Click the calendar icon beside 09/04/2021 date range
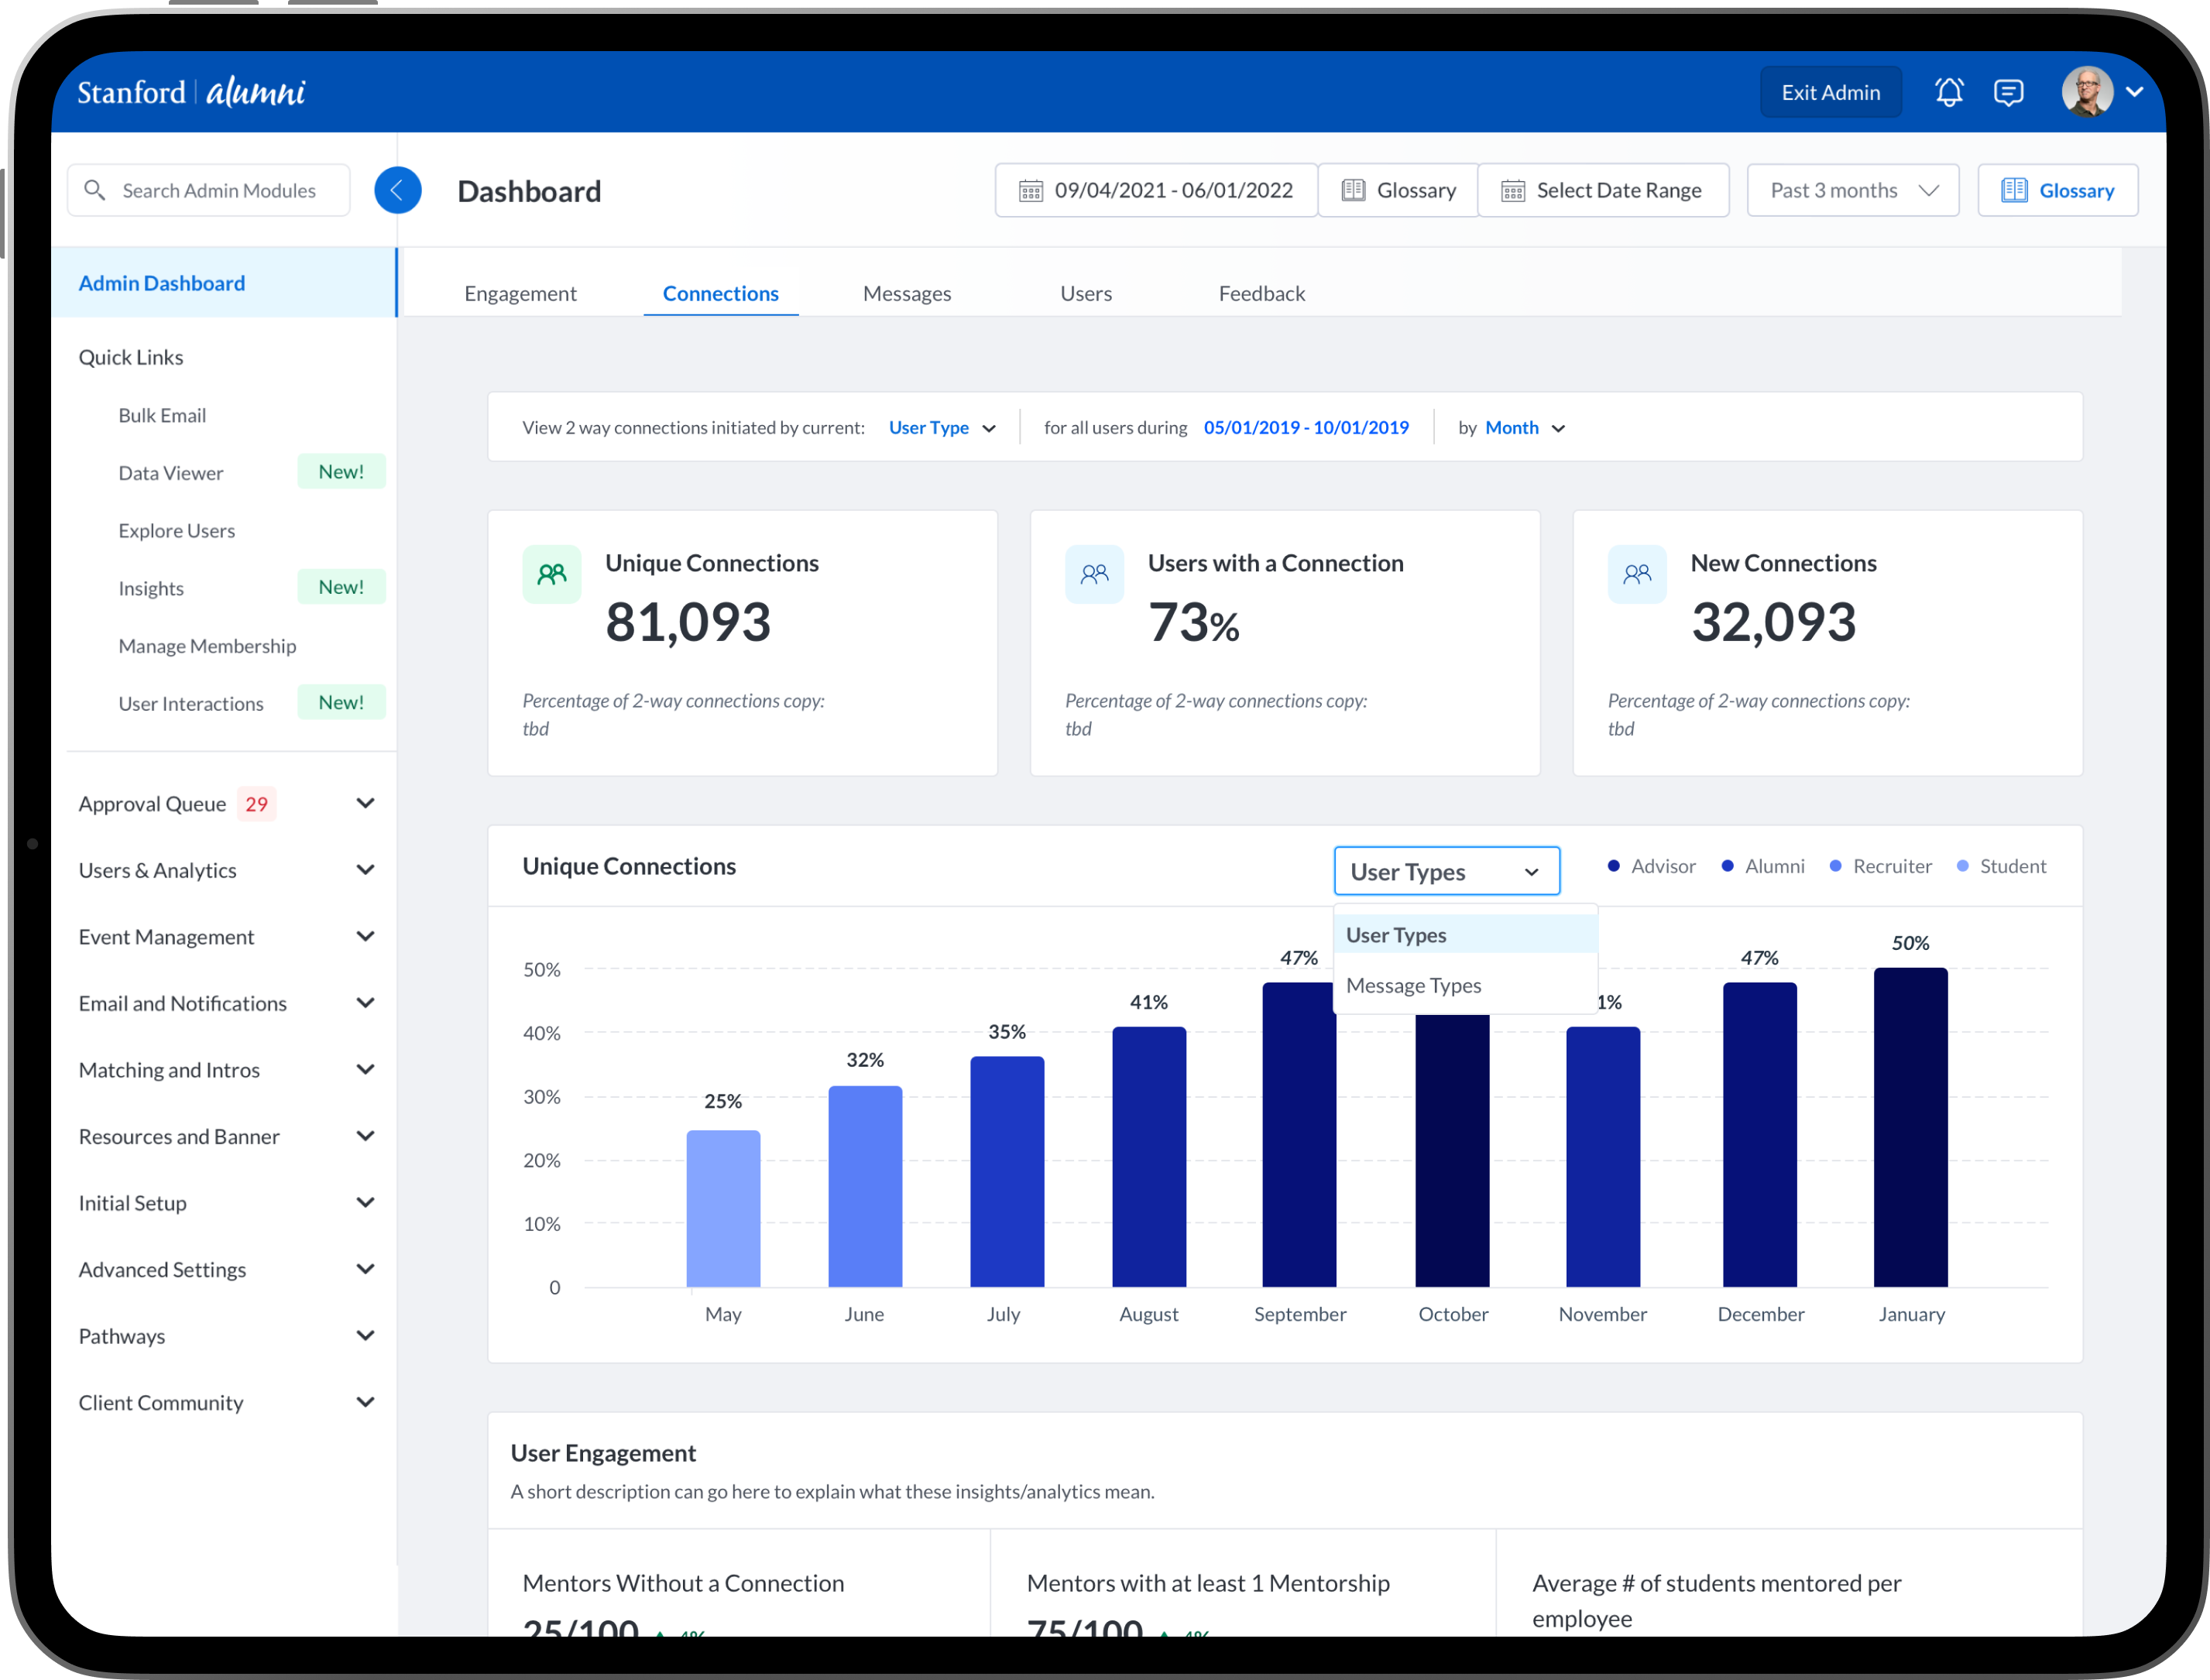 coord(1030,190)
